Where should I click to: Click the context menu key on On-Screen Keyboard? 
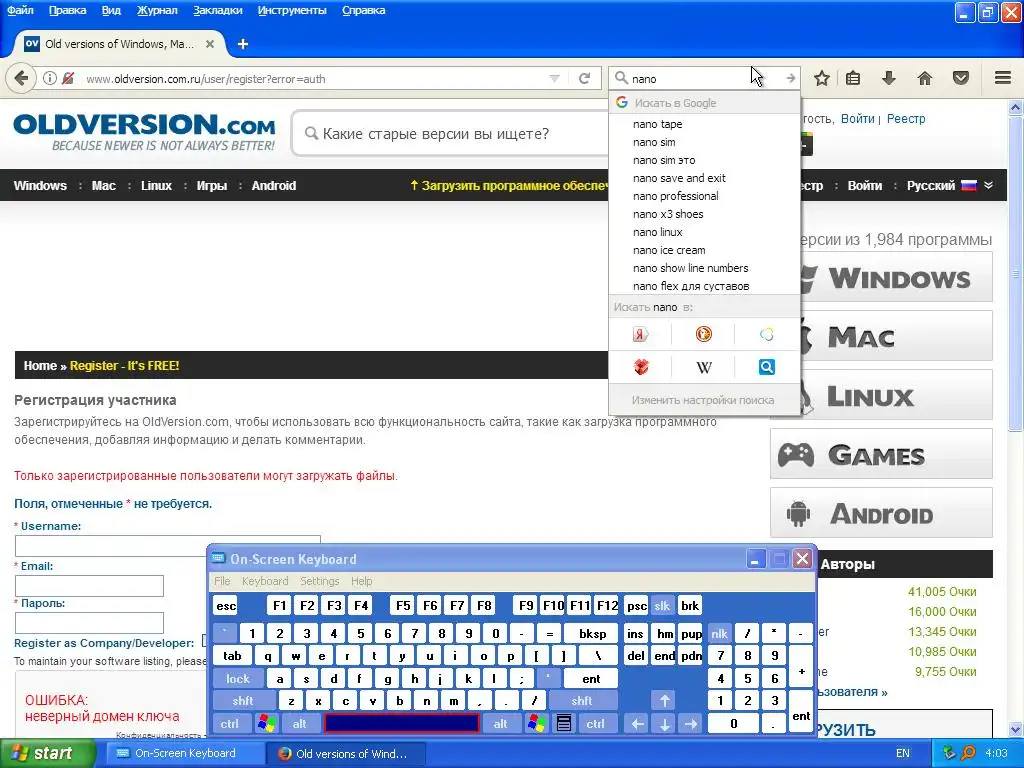click(x=564, y=724)
